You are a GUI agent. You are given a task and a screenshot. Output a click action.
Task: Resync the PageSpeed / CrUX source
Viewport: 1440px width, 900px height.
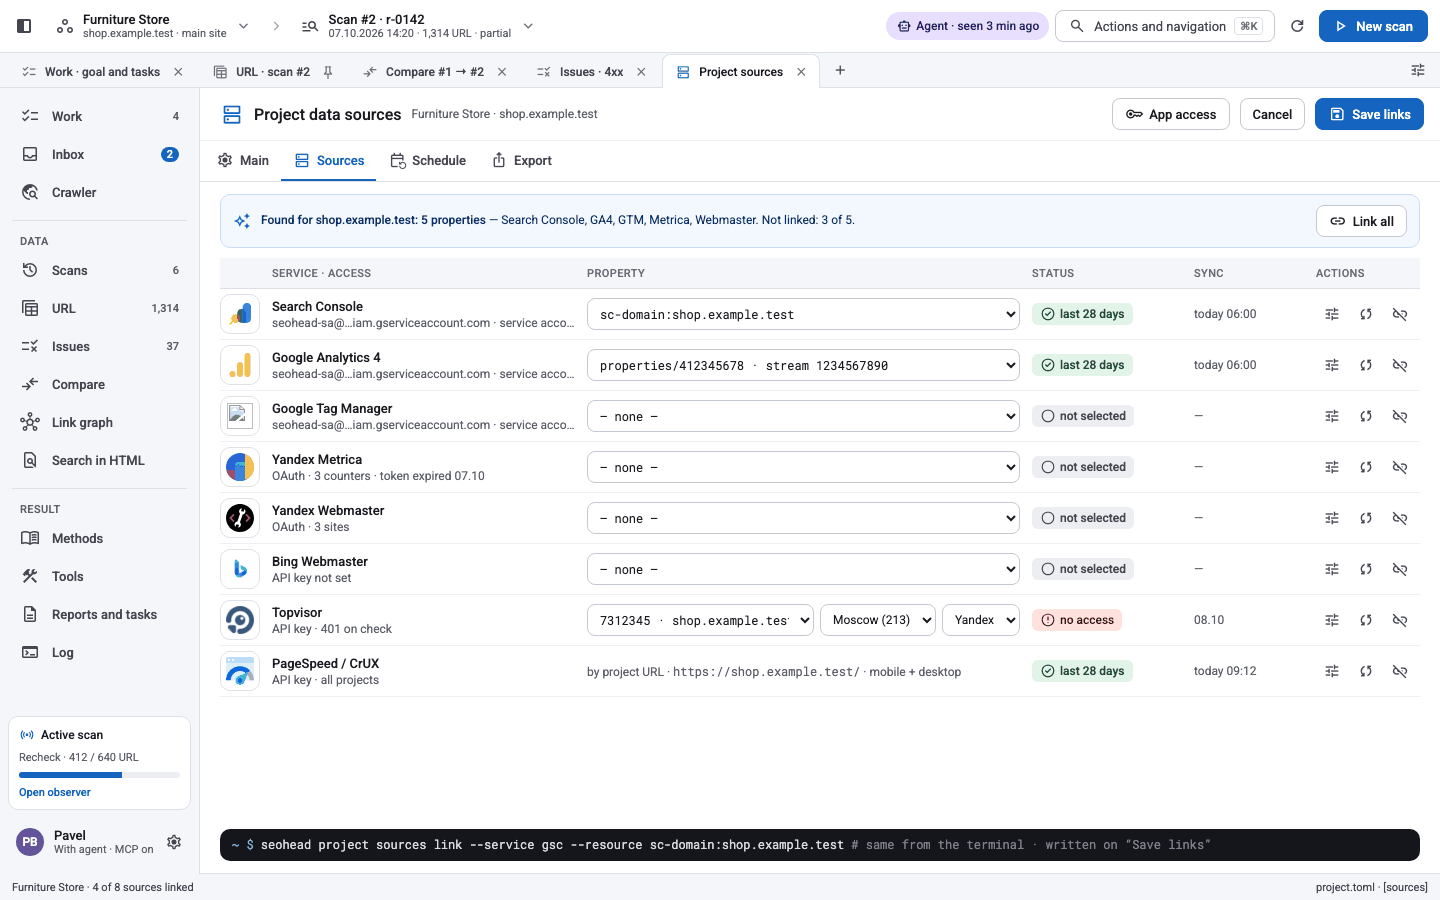1366,671
